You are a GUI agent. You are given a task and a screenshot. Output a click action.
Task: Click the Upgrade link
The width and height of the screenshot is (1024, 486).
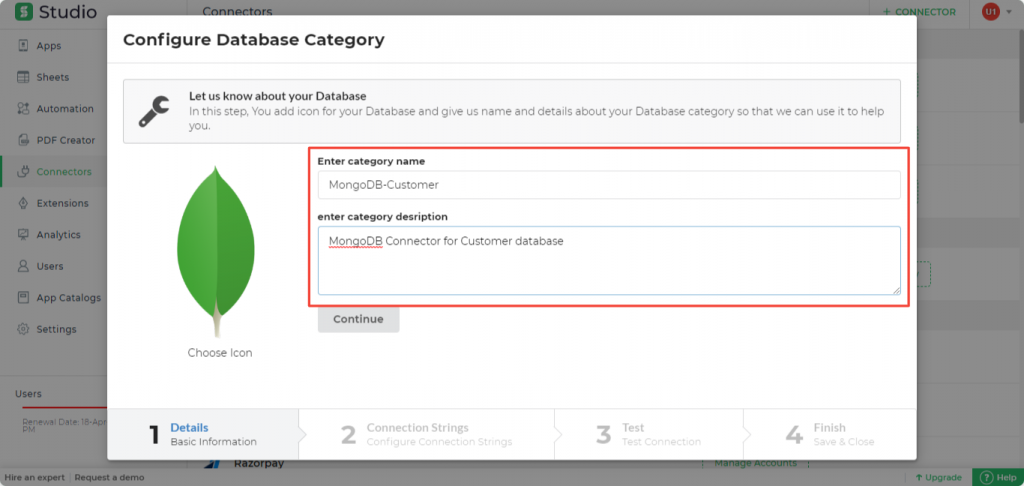[x=939, y=477]
